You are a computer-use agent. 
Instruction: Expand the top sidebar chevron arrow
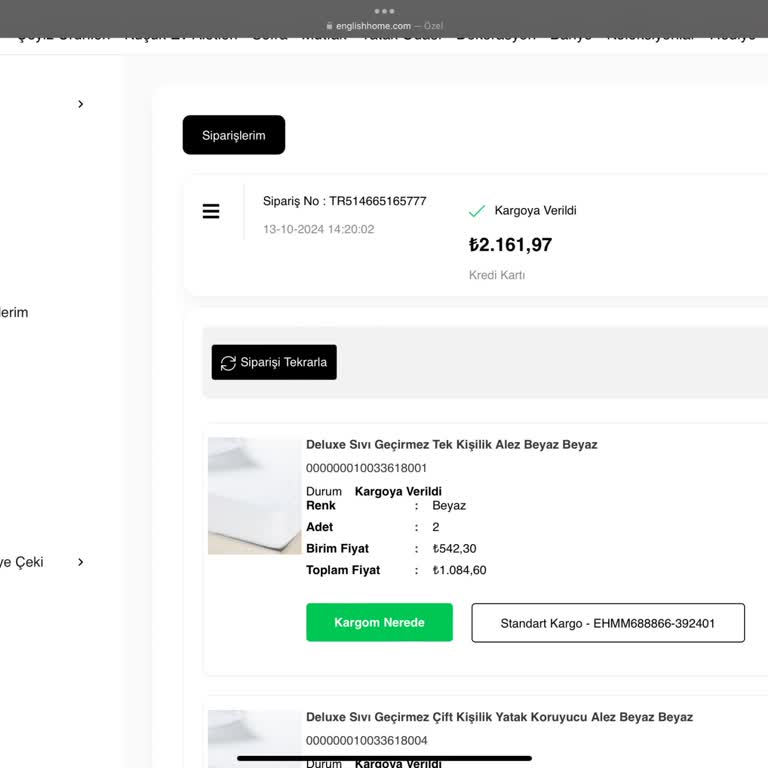(81, 104)
